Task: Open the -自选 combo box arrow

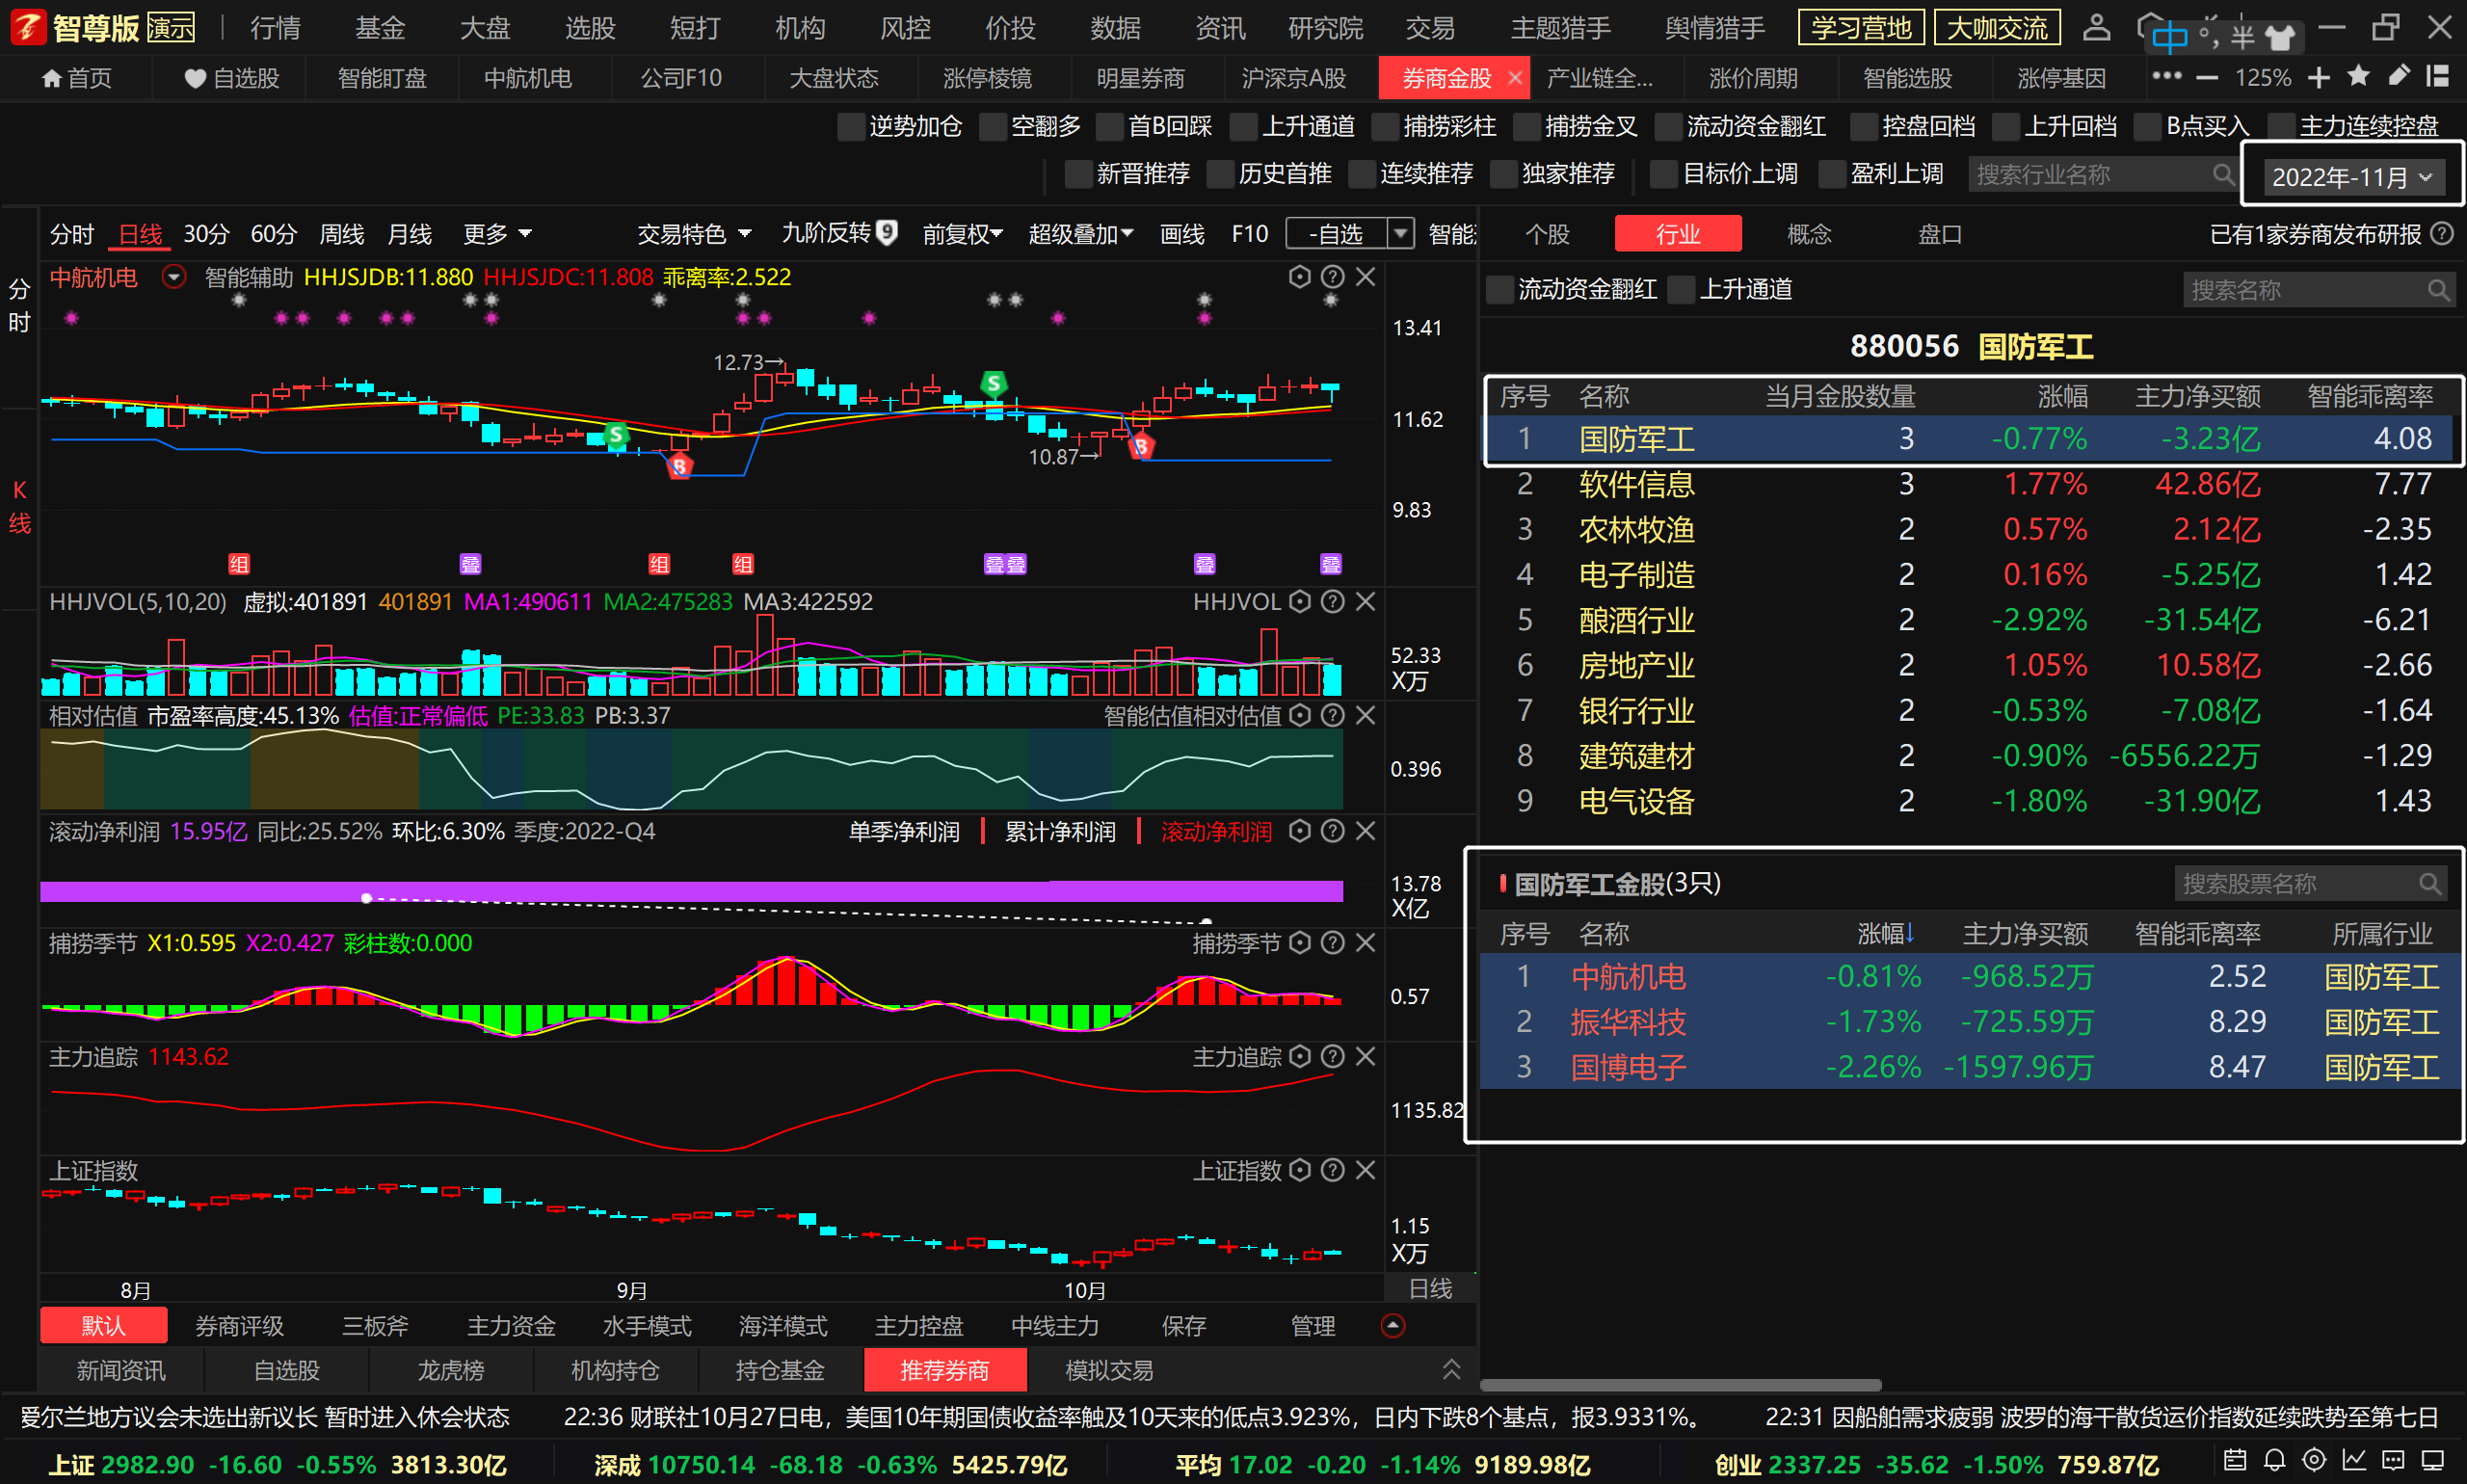Action: coord(1401,234)
